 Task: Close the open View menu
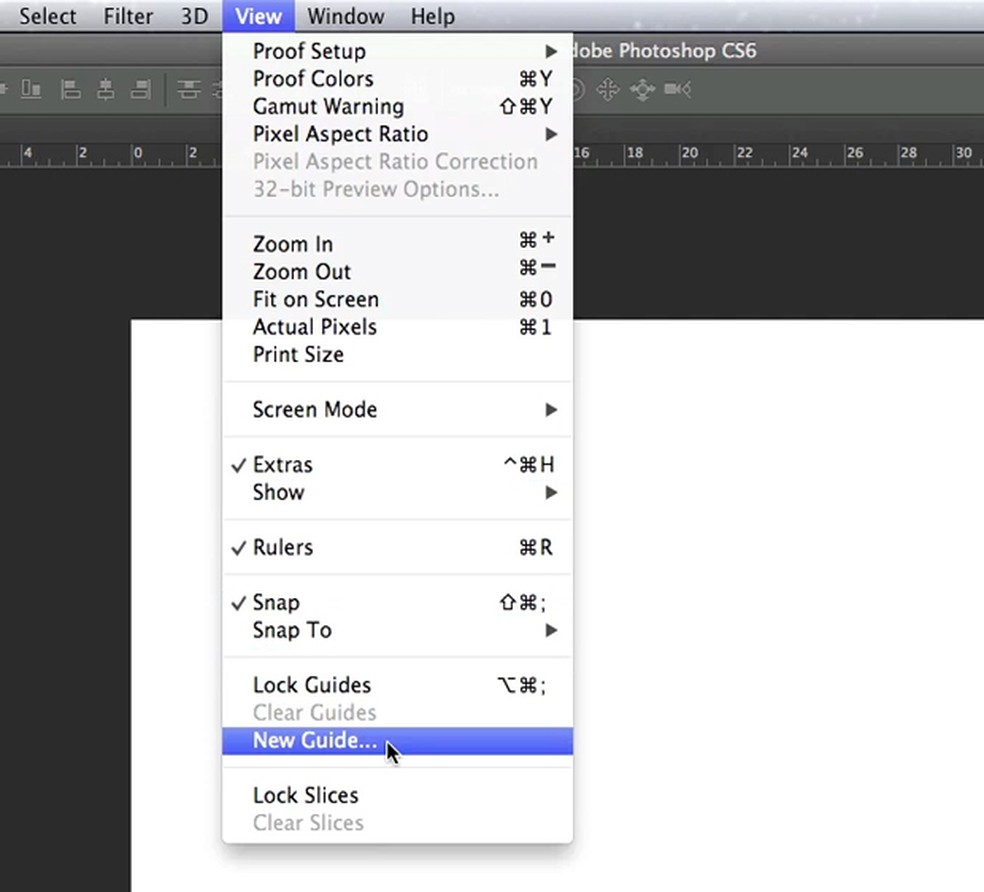[x=259, y=16]
